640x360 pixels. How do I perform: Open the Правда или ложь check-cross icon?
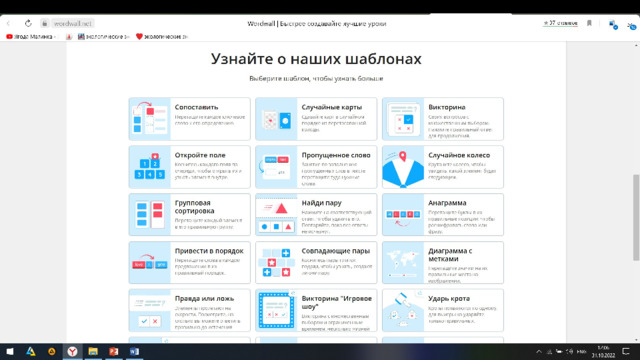point(150,310)
